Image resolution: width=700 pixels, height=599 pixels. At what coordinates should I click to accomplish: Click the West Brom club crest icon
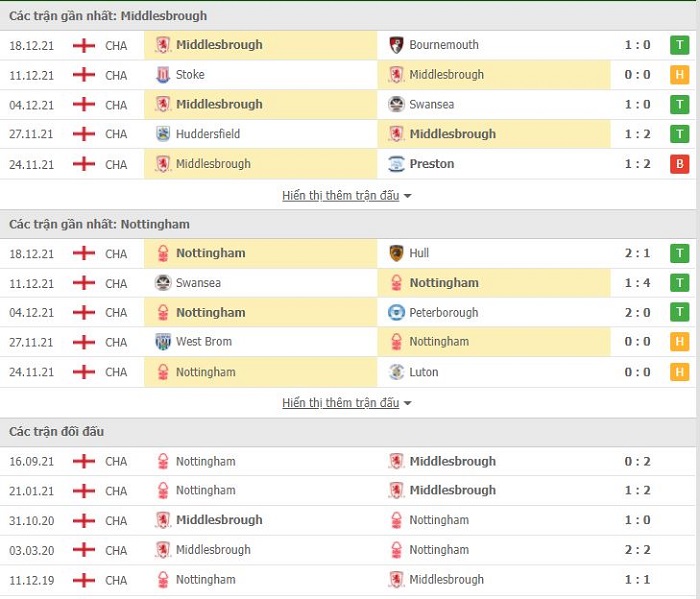[163, 342]
